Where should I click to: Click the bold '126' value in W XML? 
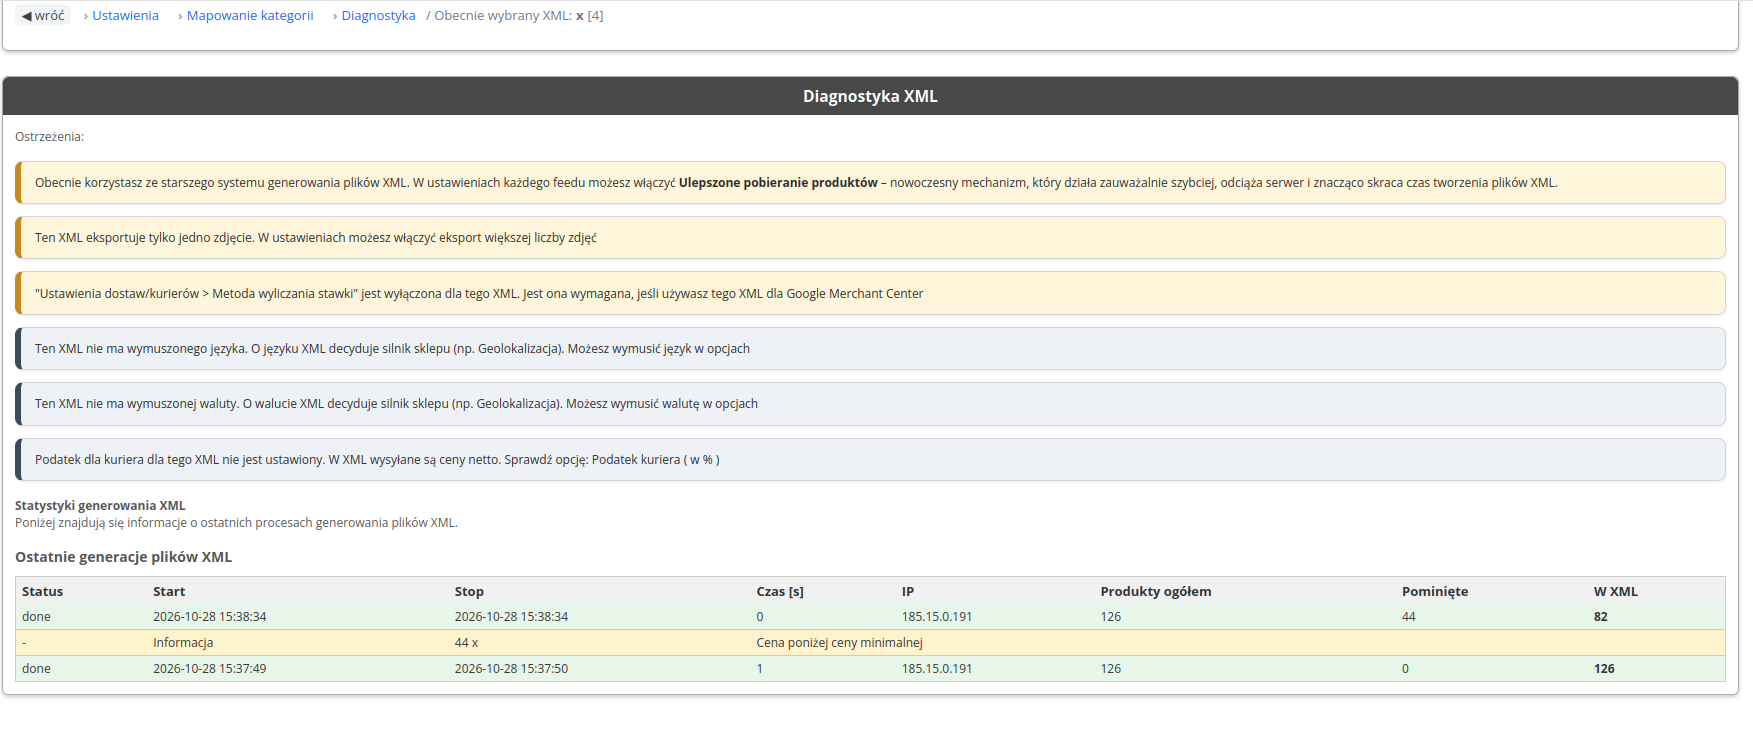(1604, 669)
